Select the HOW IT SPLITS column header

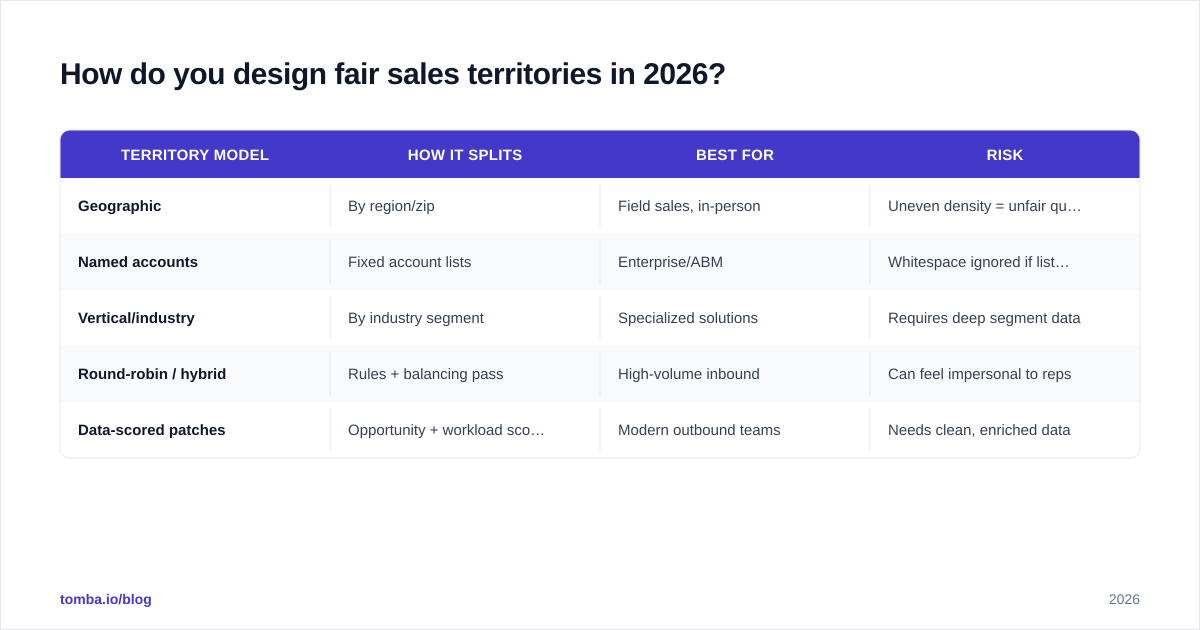(x=465, y=155)
